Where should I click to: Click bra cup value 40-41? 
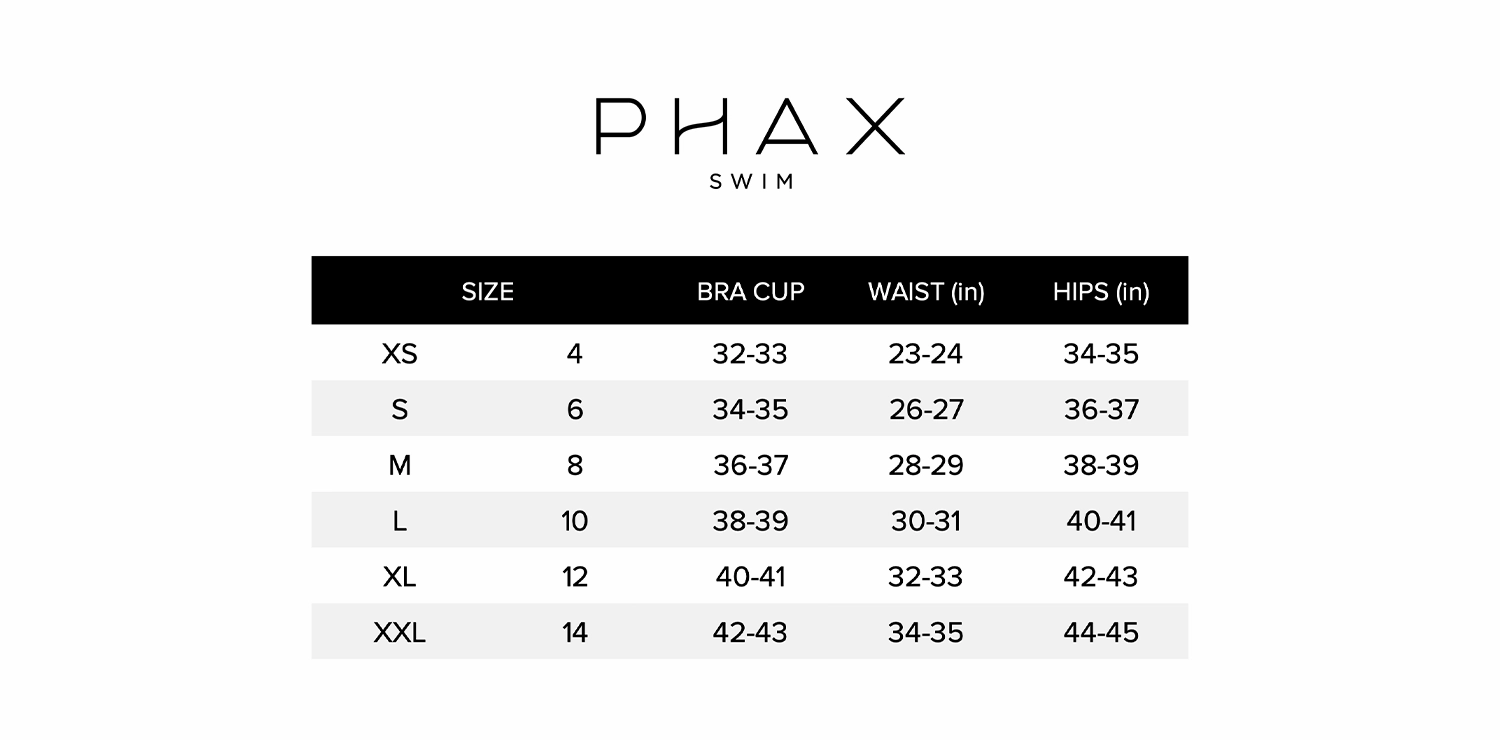coord(750,578)
